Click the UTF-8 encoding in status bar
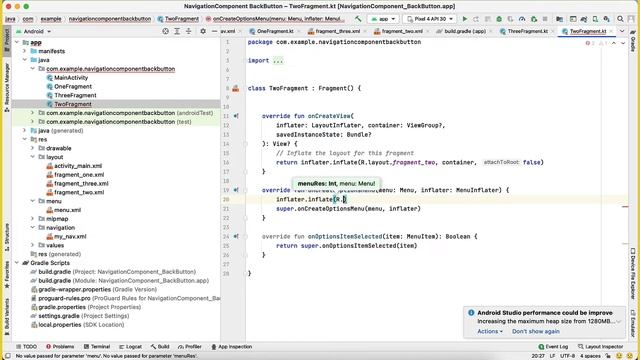The height and width of the screenshot is (360, 640). 567,356
